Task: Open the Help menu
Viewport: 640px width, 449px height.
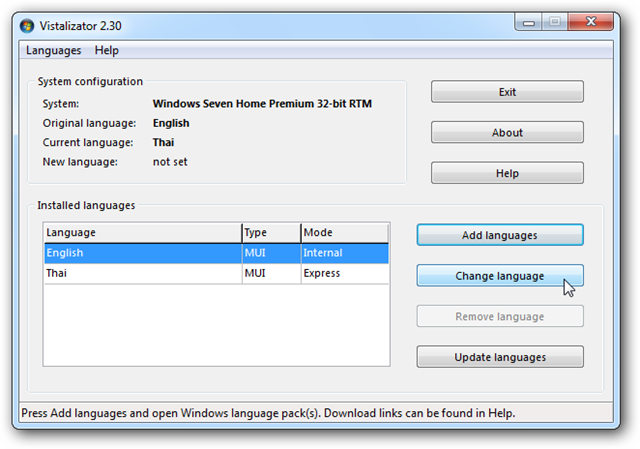Action: [107, 50]
